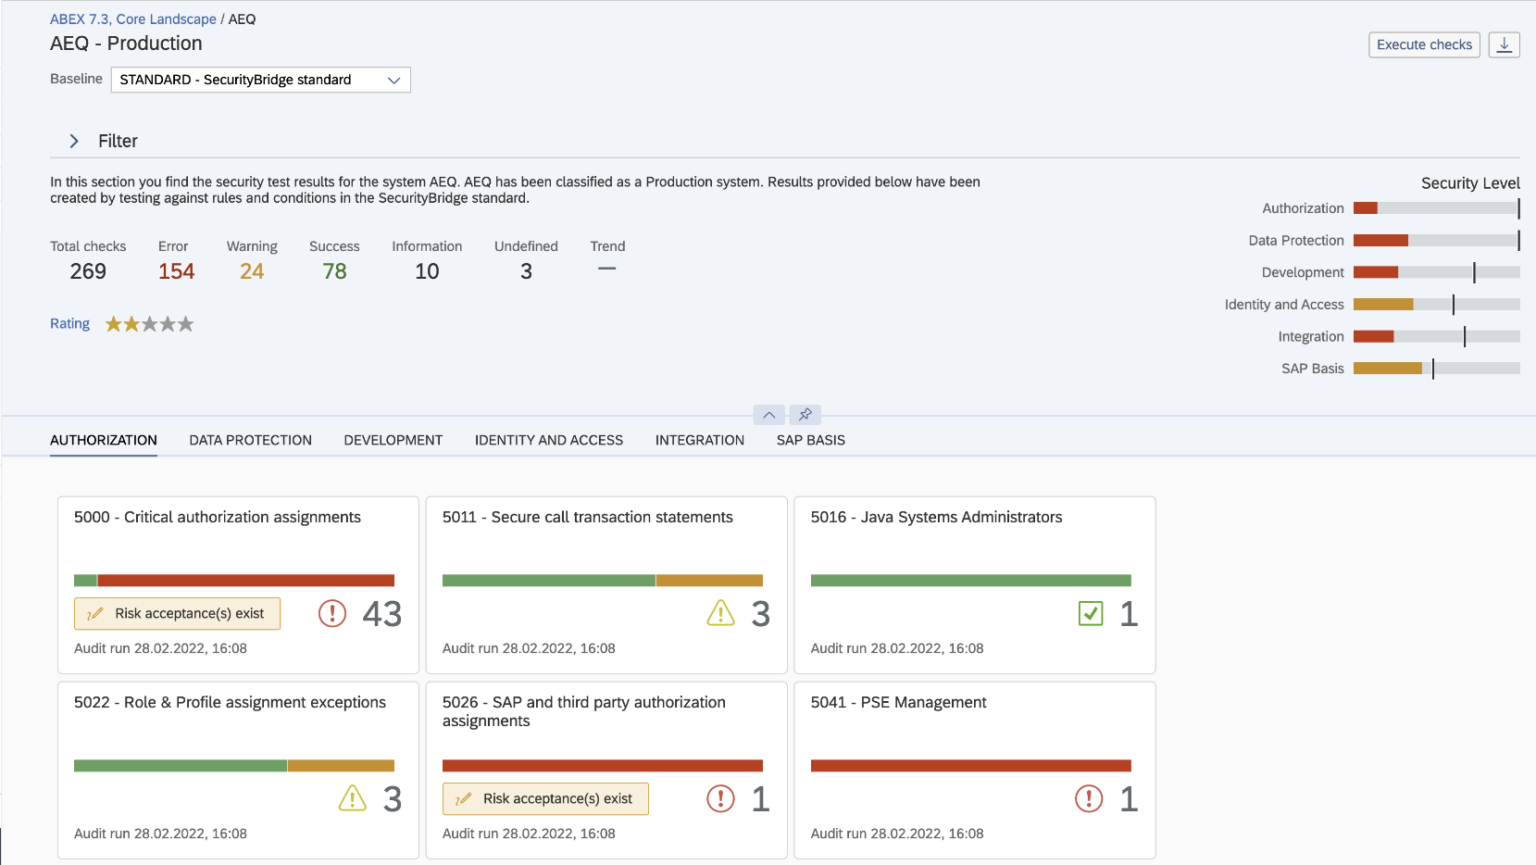1536x865 pixels.
Task: Select the IDENTITY AND ACCESS tab
Action: 548,439
